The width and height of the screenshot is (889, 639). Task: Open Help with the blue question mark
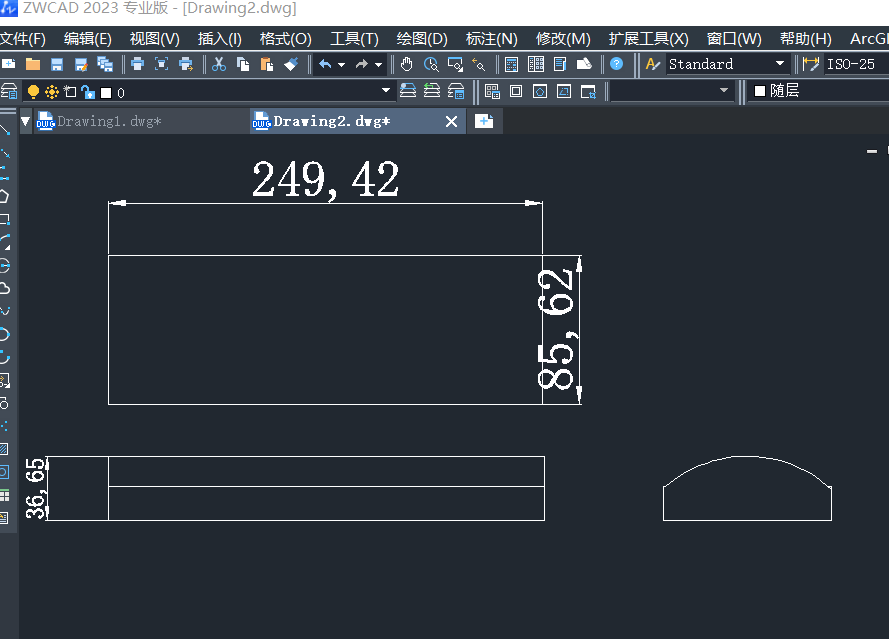click(616, 64)
